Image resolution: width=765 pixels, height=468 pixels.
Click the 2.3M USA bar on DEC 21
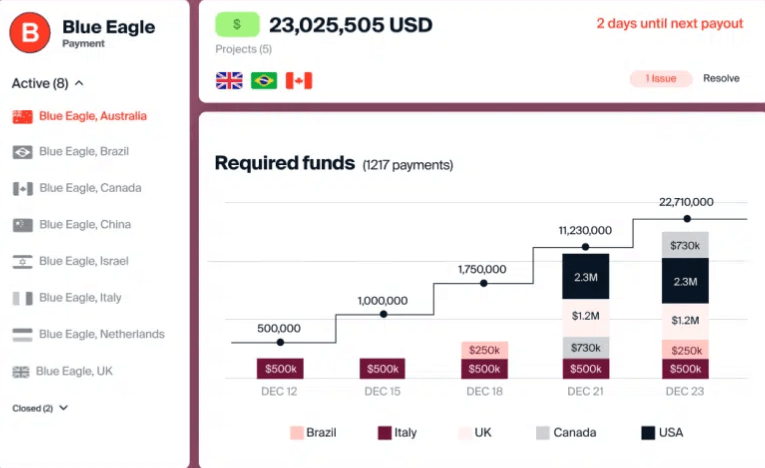(x=585, y=277)
